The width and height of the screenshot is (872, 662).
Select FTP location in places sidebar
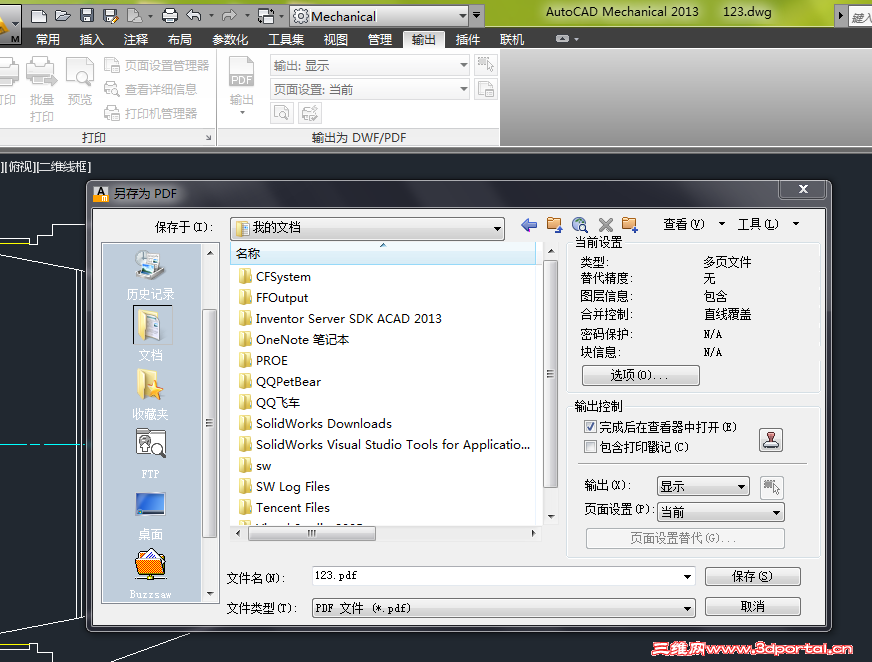150,453
